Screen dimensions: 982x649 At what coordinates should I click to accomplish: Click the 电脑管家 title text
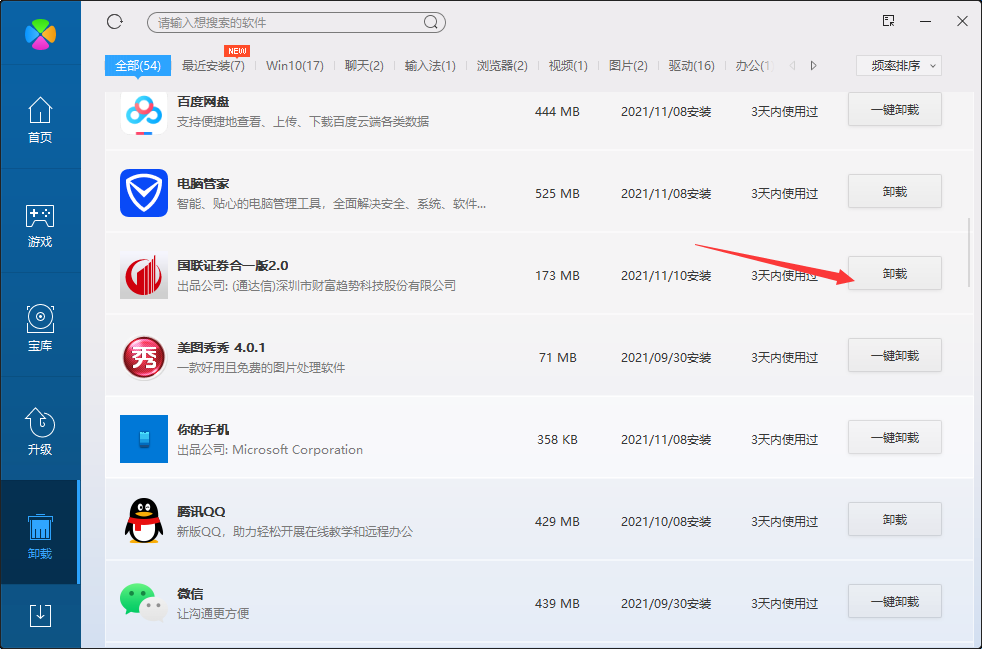(x=203, y=184)
